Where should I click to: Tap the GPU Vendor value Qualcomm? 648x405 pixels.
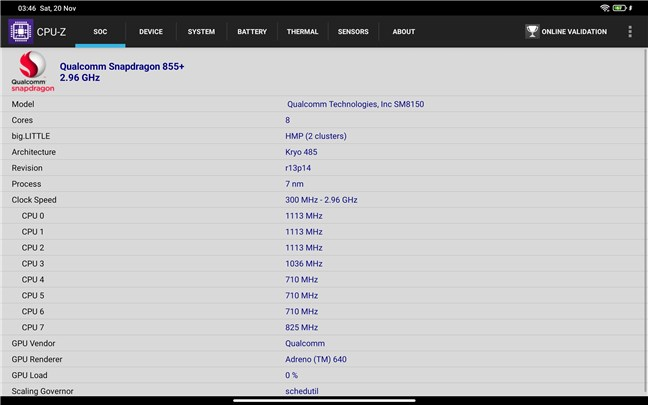305,343
